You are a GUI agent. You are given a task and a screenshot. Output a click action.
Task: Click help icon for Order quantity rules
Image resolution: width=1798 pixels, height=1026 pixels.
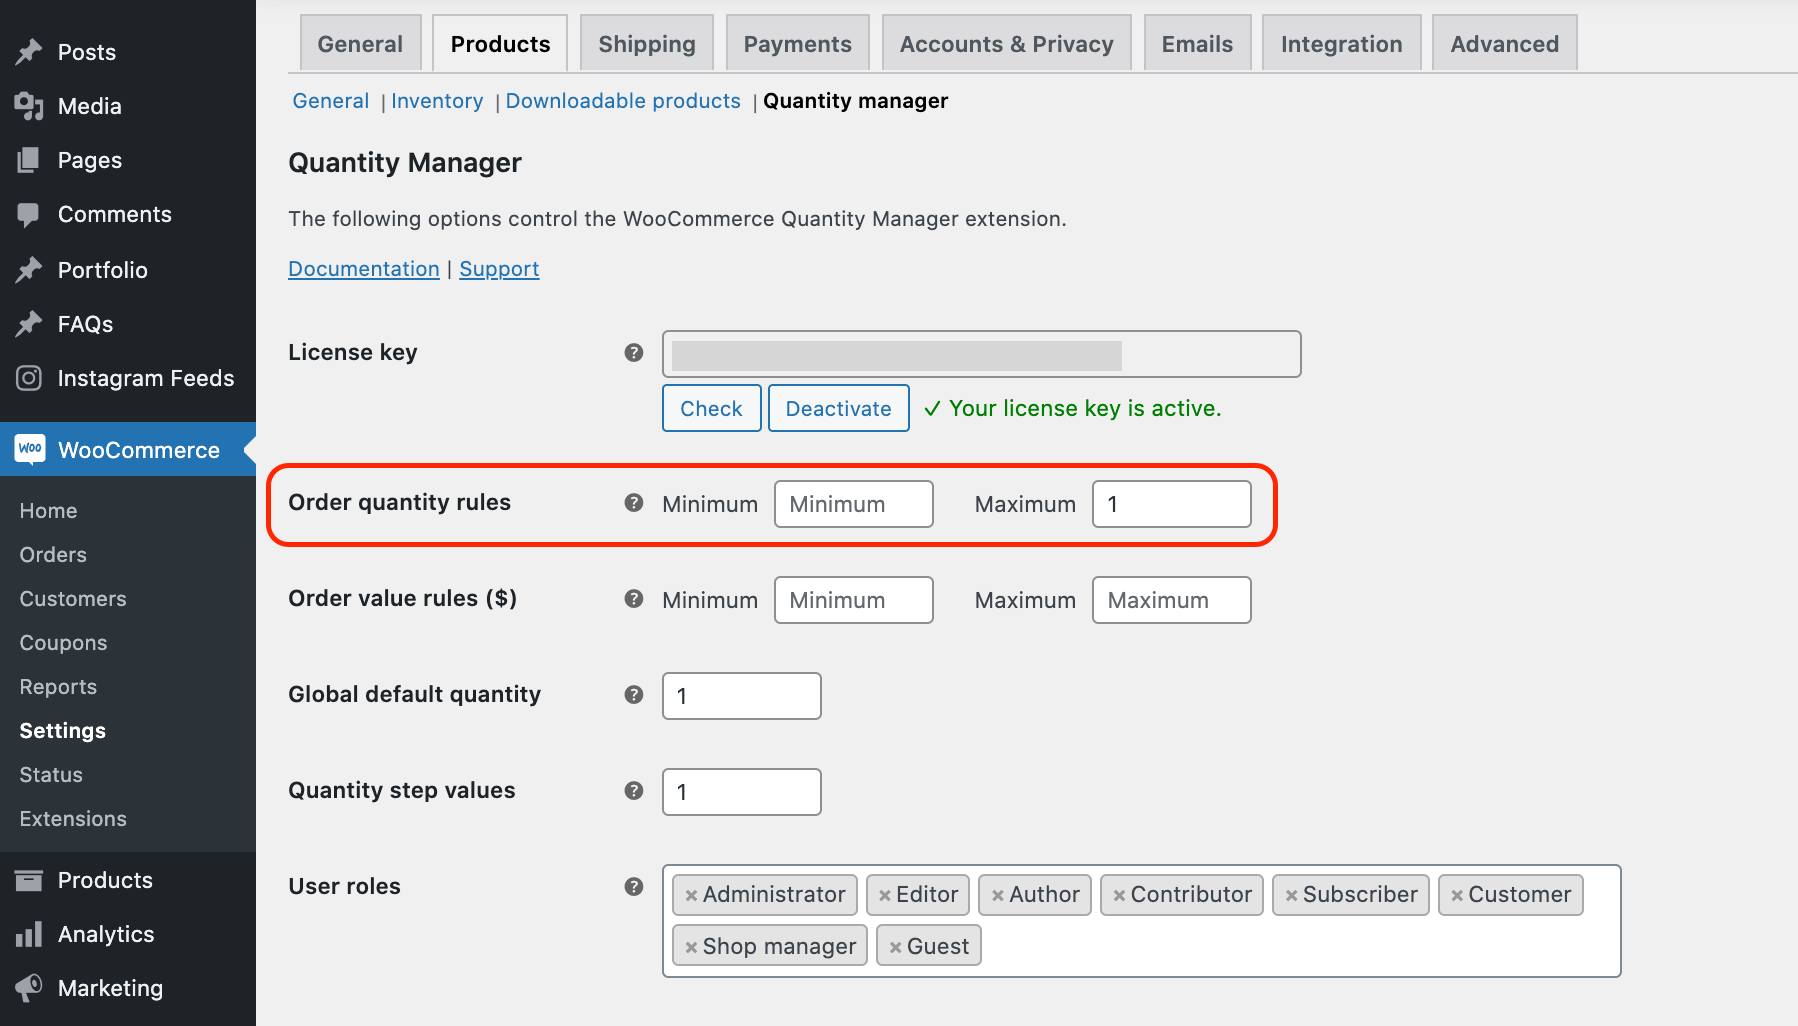[x=634, y=502]
